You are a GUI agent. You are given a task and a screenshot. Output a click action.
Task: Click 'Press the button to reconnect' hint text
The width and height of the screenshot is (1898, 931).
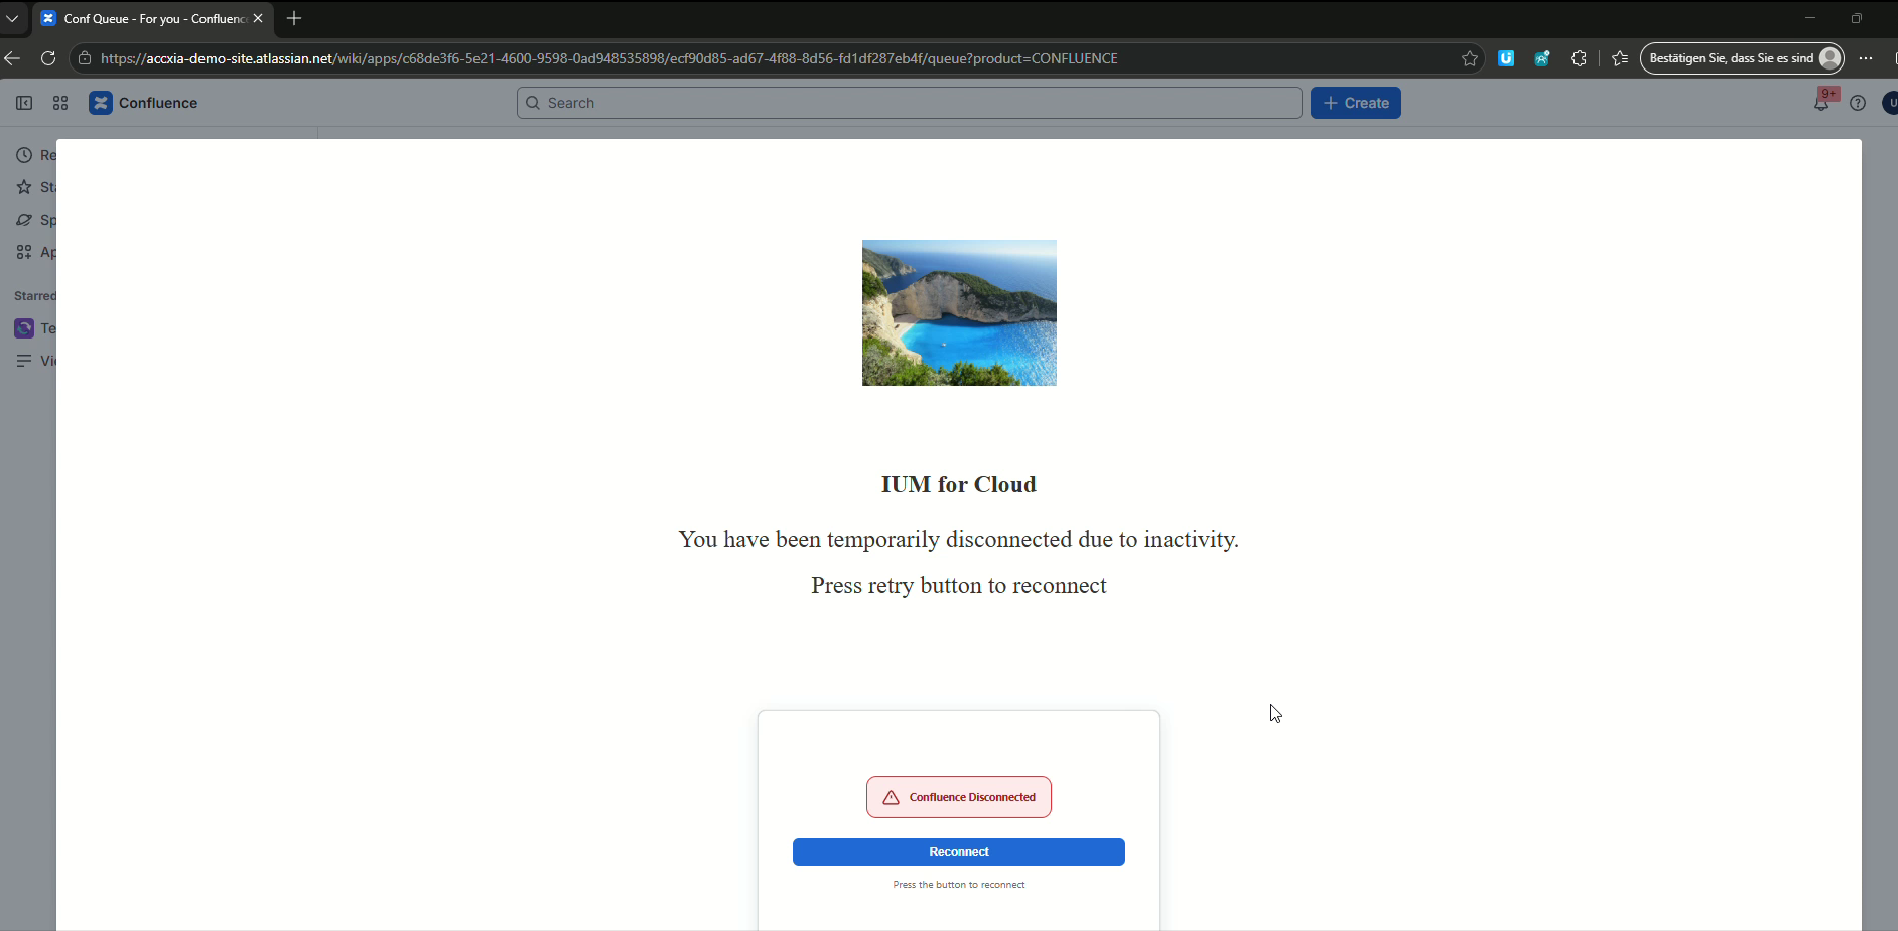coord(959,885)
